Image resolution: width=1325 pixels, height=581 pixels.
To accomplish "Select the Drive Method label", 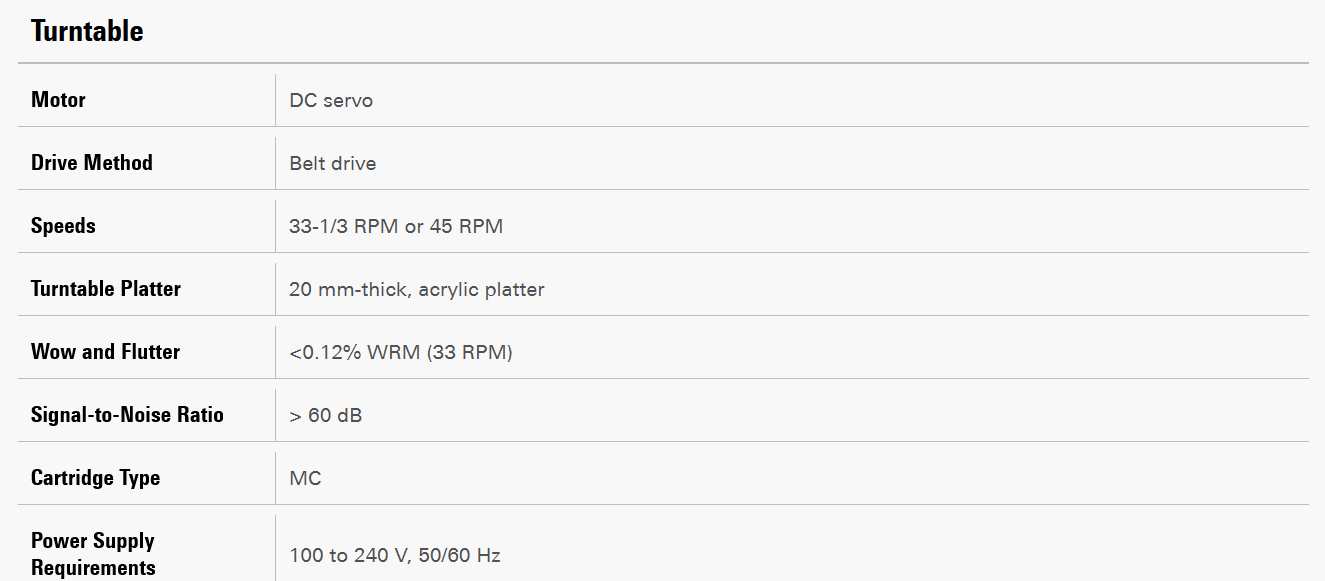I will coord(92,163).
